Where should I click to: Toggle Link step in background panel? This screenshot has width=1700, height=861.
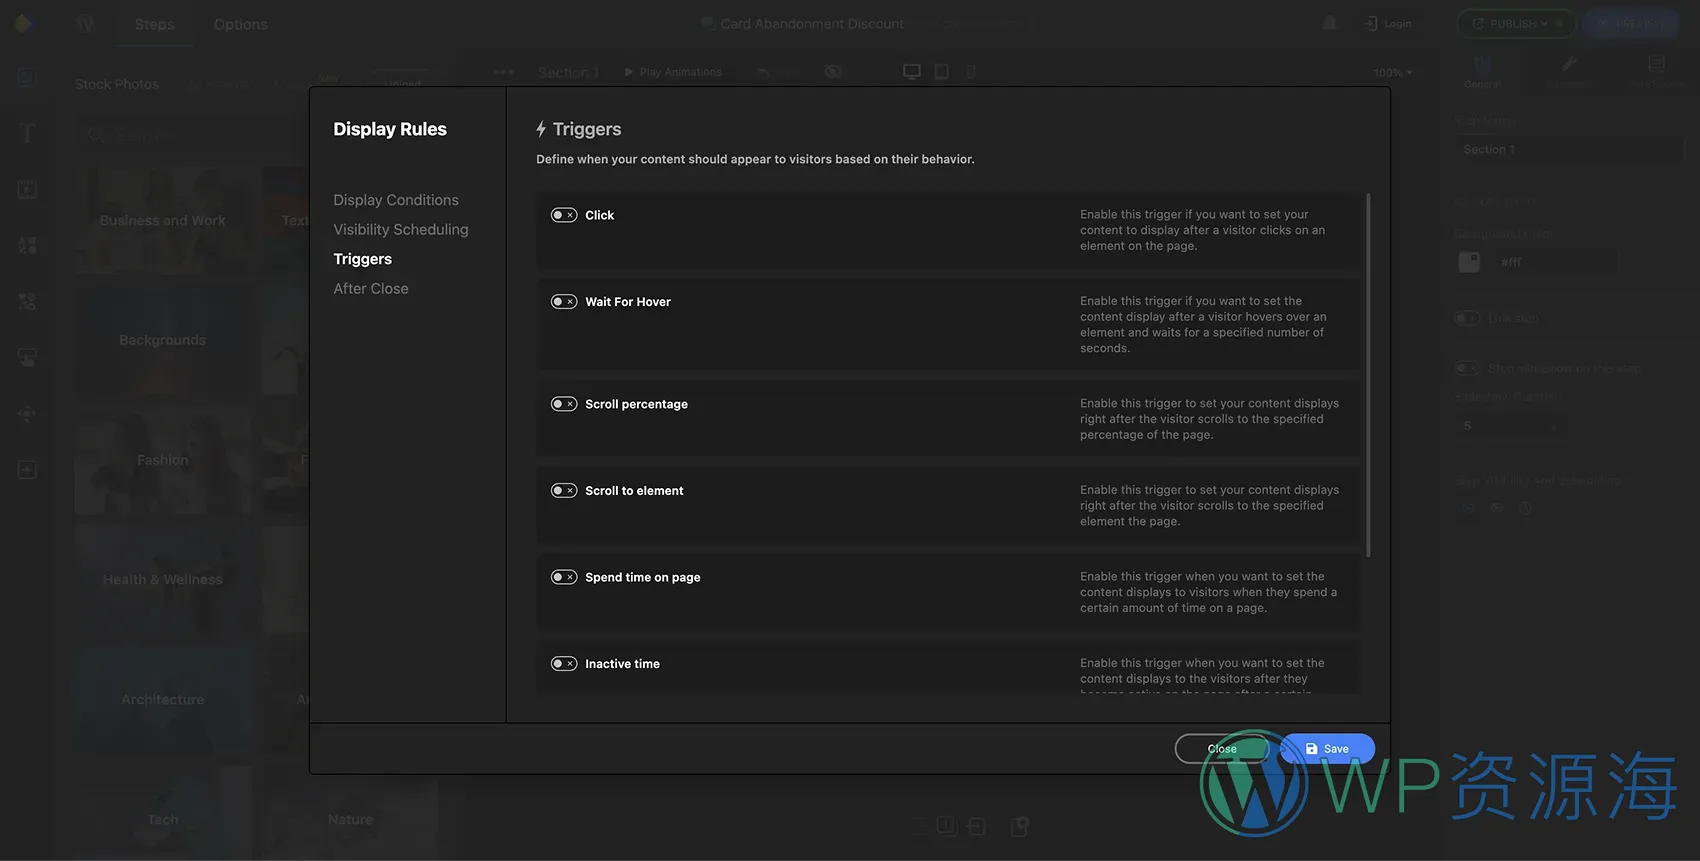coord(1467,318)
